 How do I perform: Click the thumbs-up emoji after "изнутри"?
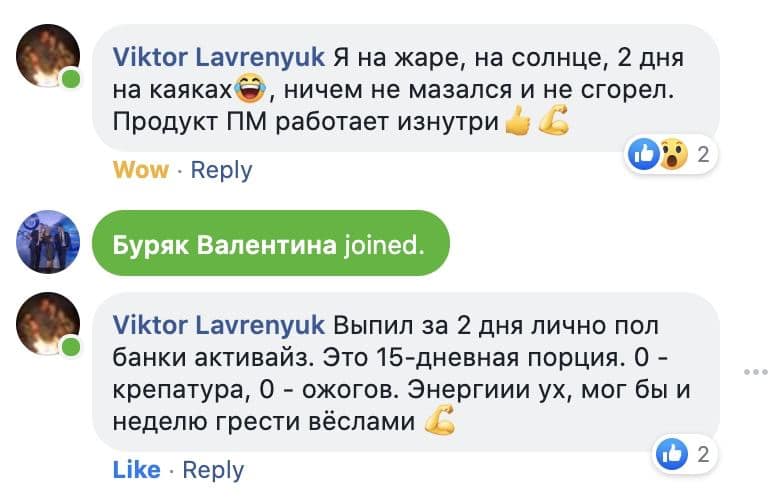(517, 123)
